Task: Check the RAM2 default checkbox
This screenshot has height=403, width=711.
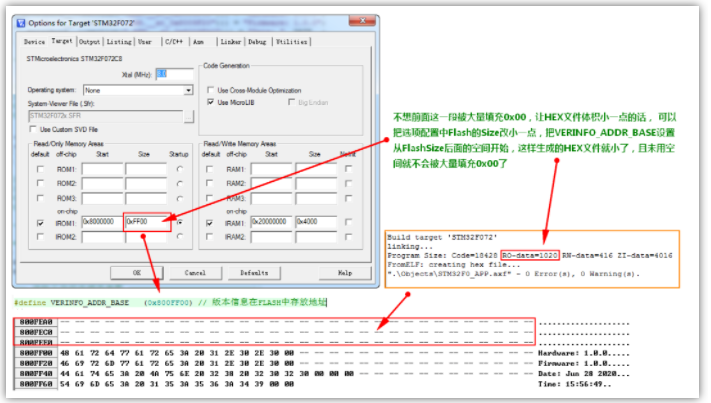Action: 209,183
